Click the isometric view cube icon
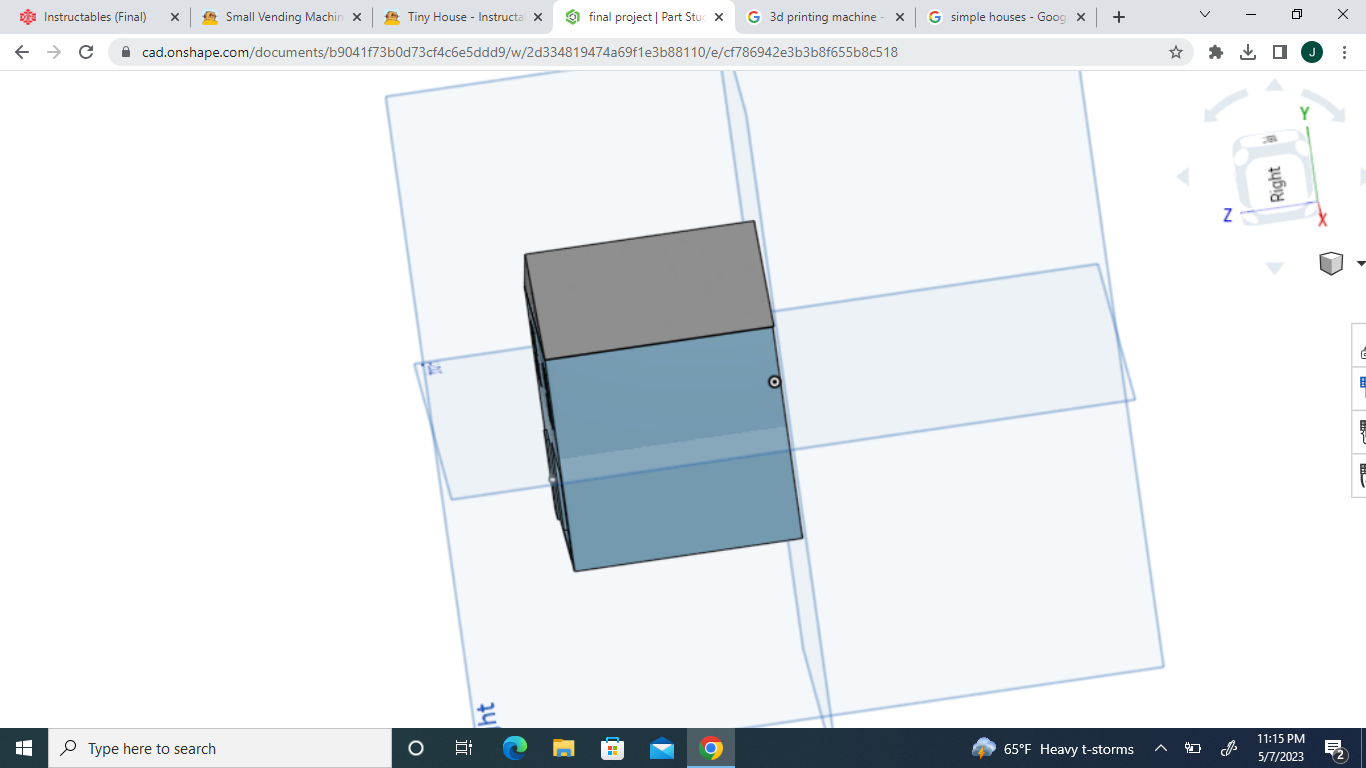Image resolution: width=1366 pixels, height=768 pixels. (1330, 262)
